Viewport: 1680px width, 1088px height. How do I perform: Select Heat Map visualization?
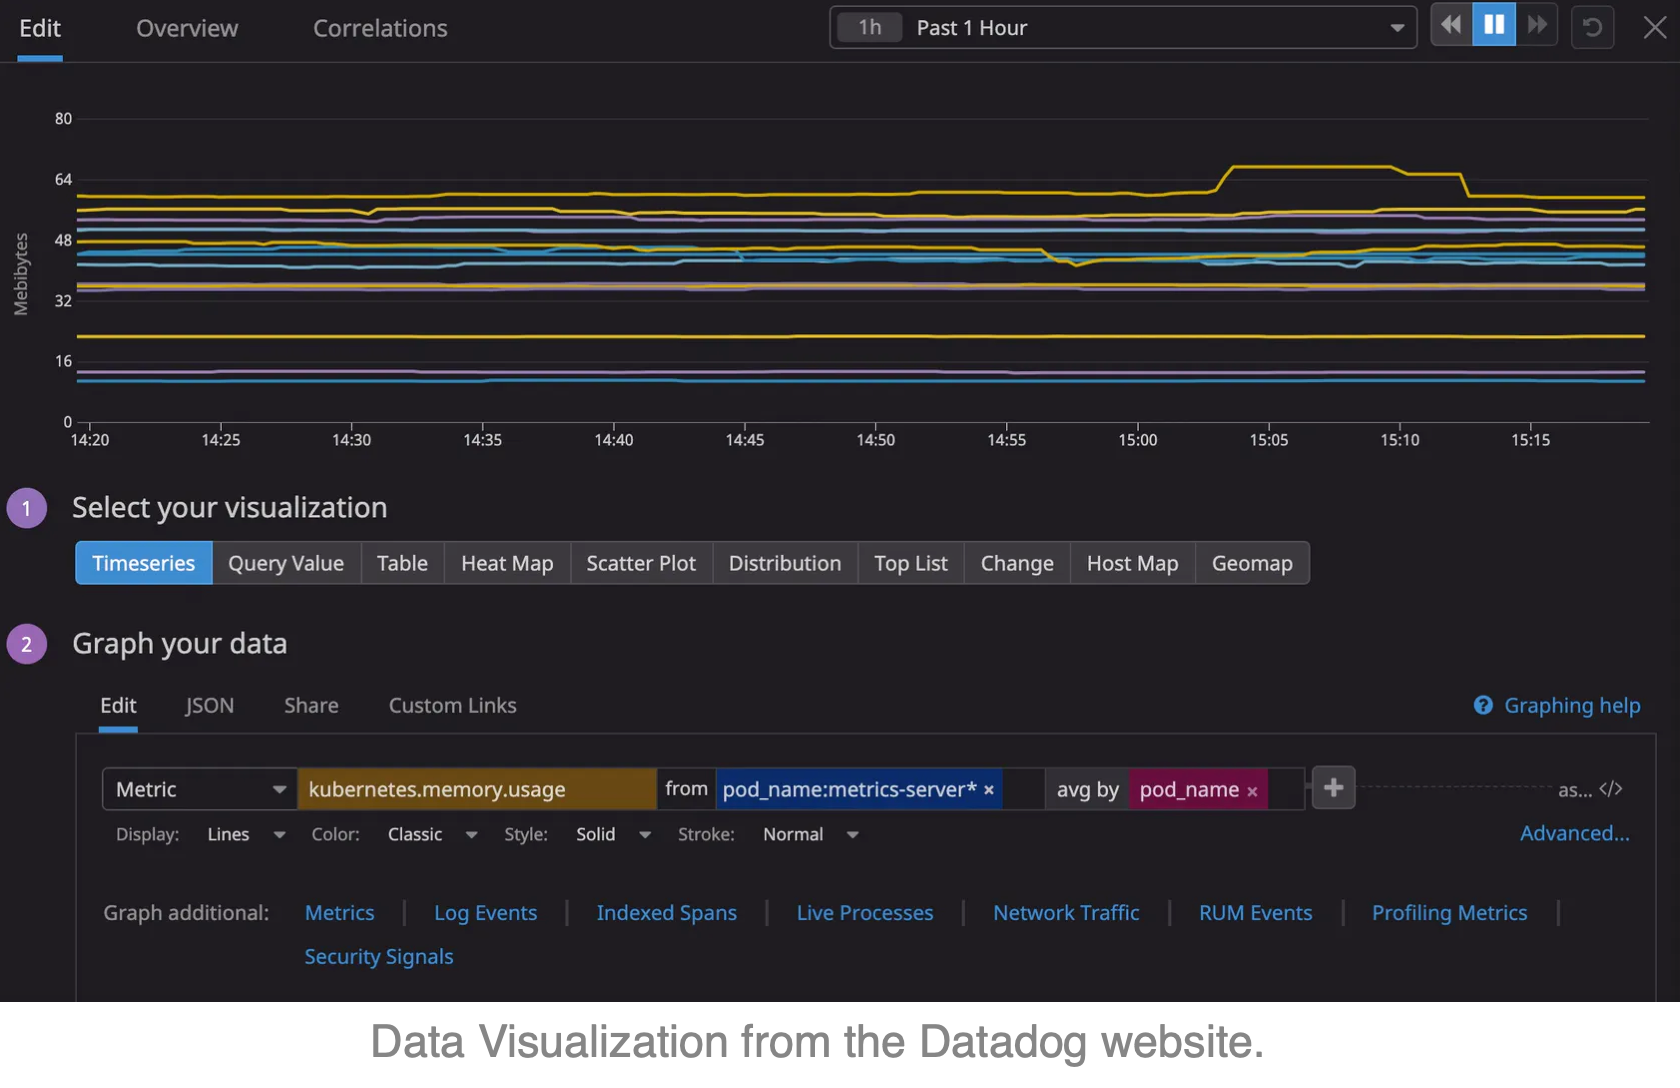[507, 563]
